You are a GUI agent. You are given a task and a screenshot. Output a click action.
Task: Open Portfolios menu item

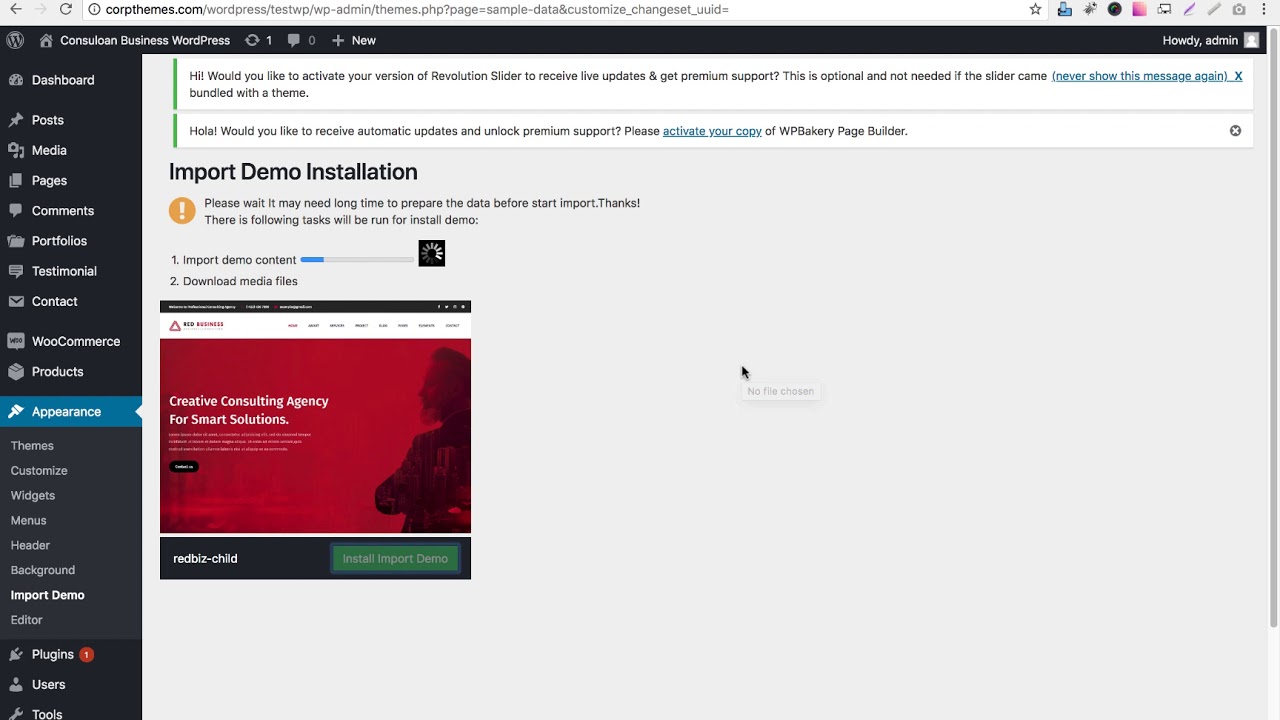59,241
